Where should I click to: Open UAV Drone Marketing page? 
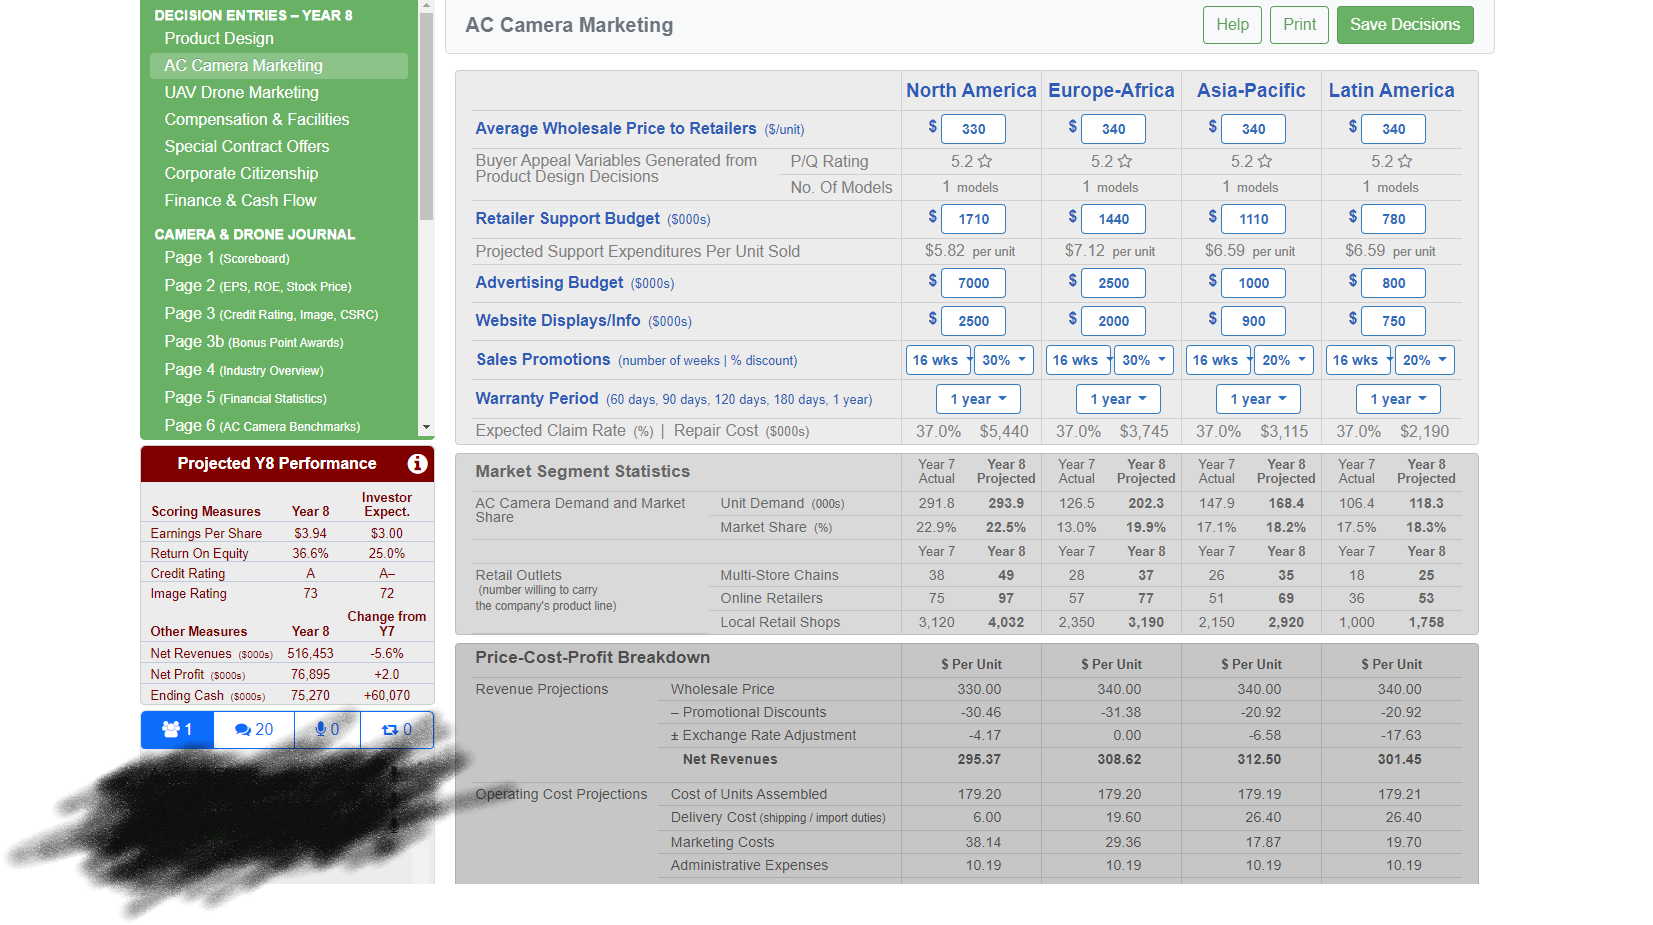tap(242, 92)
